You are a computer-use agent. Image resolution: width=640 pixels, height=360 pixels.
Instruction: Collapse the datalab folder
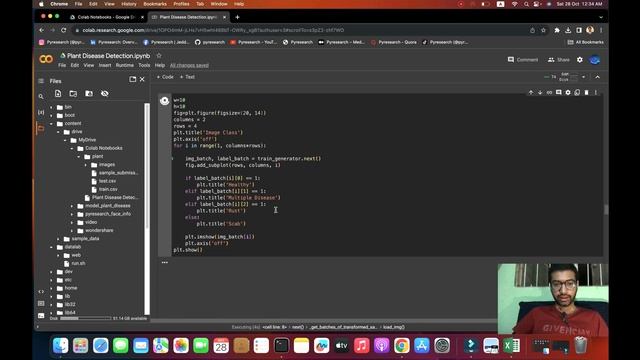click(x=51, y=247)
